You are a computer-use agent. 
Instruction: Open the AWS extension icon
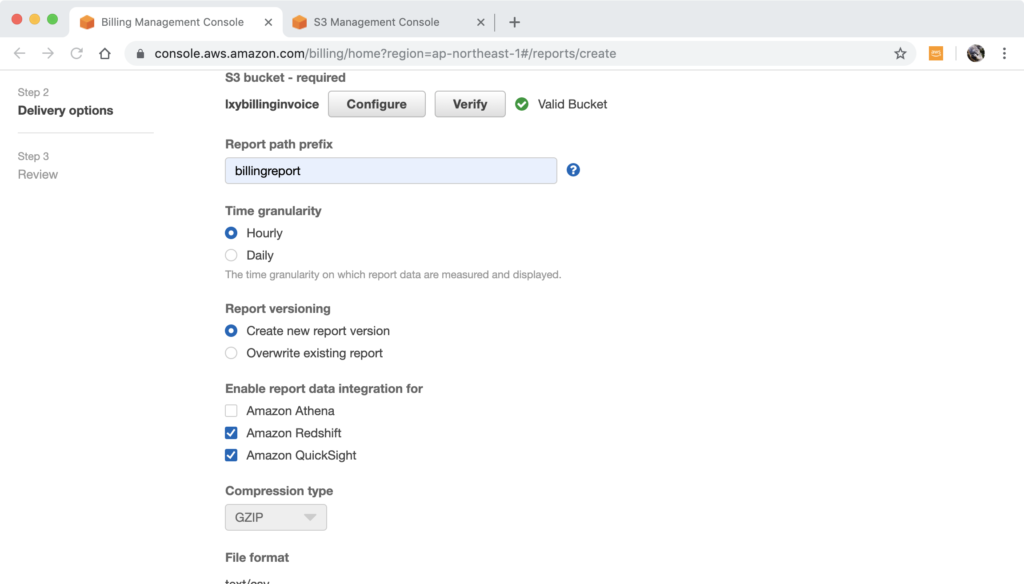pos(936,54)
